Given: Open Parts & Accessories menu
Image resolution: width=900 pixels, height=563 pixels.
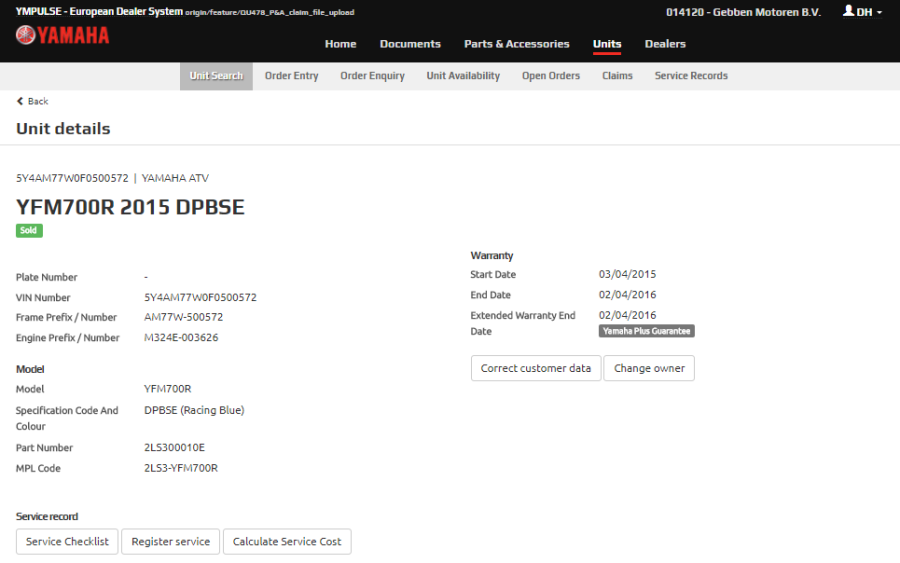Looking at the screenshot, I should (x=517, y=44).
